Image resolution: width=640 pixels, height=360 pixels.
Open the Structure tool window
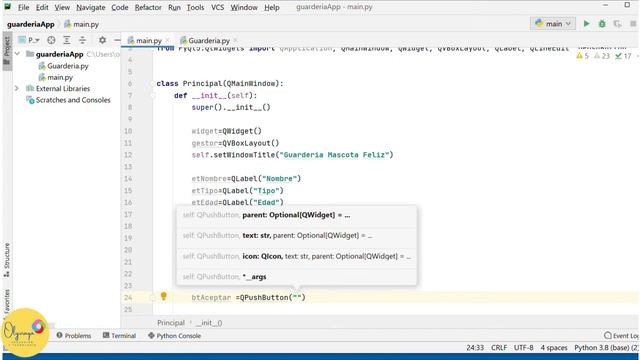click(x=7, y=260)
